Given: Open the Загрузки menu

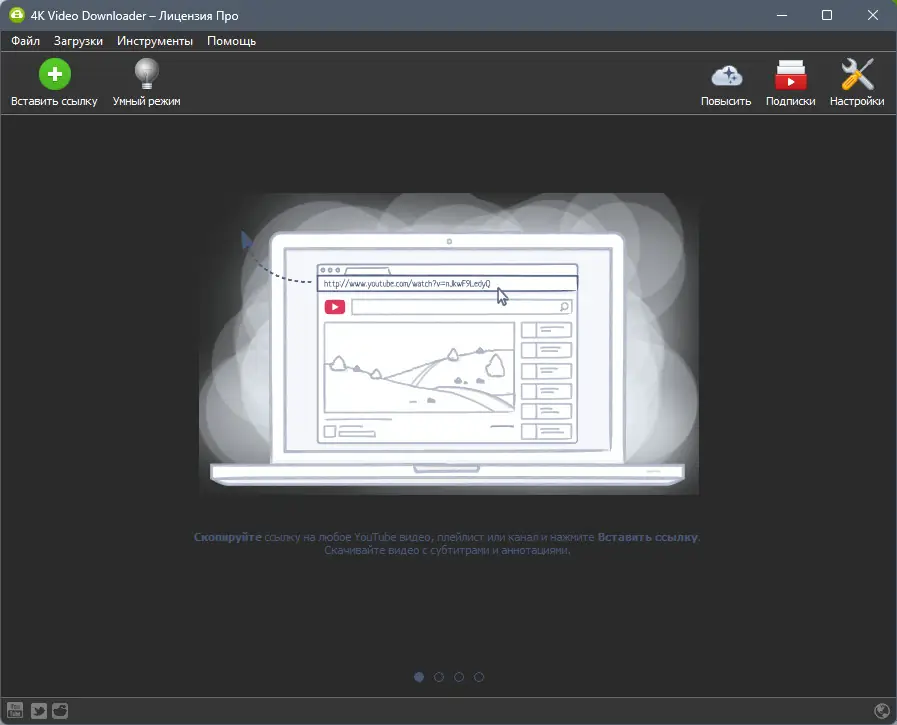Looking at the screenshot, I should click(x=78, y=41).
